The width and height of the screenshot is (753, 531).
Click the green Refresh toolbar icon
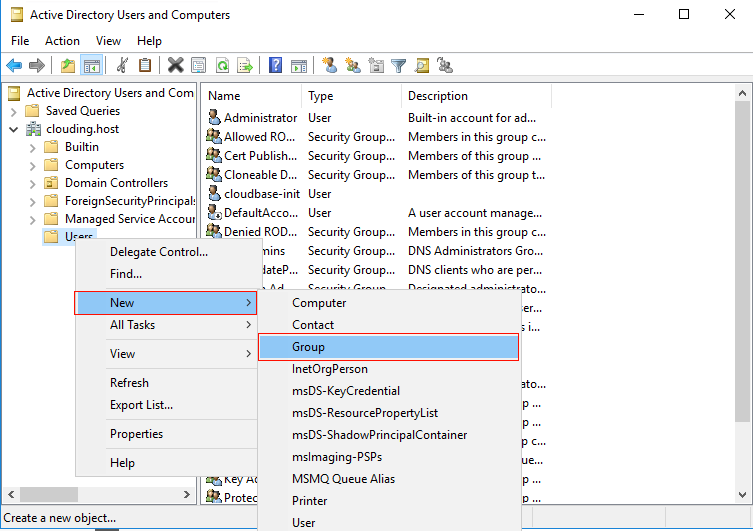click(222, 65)
